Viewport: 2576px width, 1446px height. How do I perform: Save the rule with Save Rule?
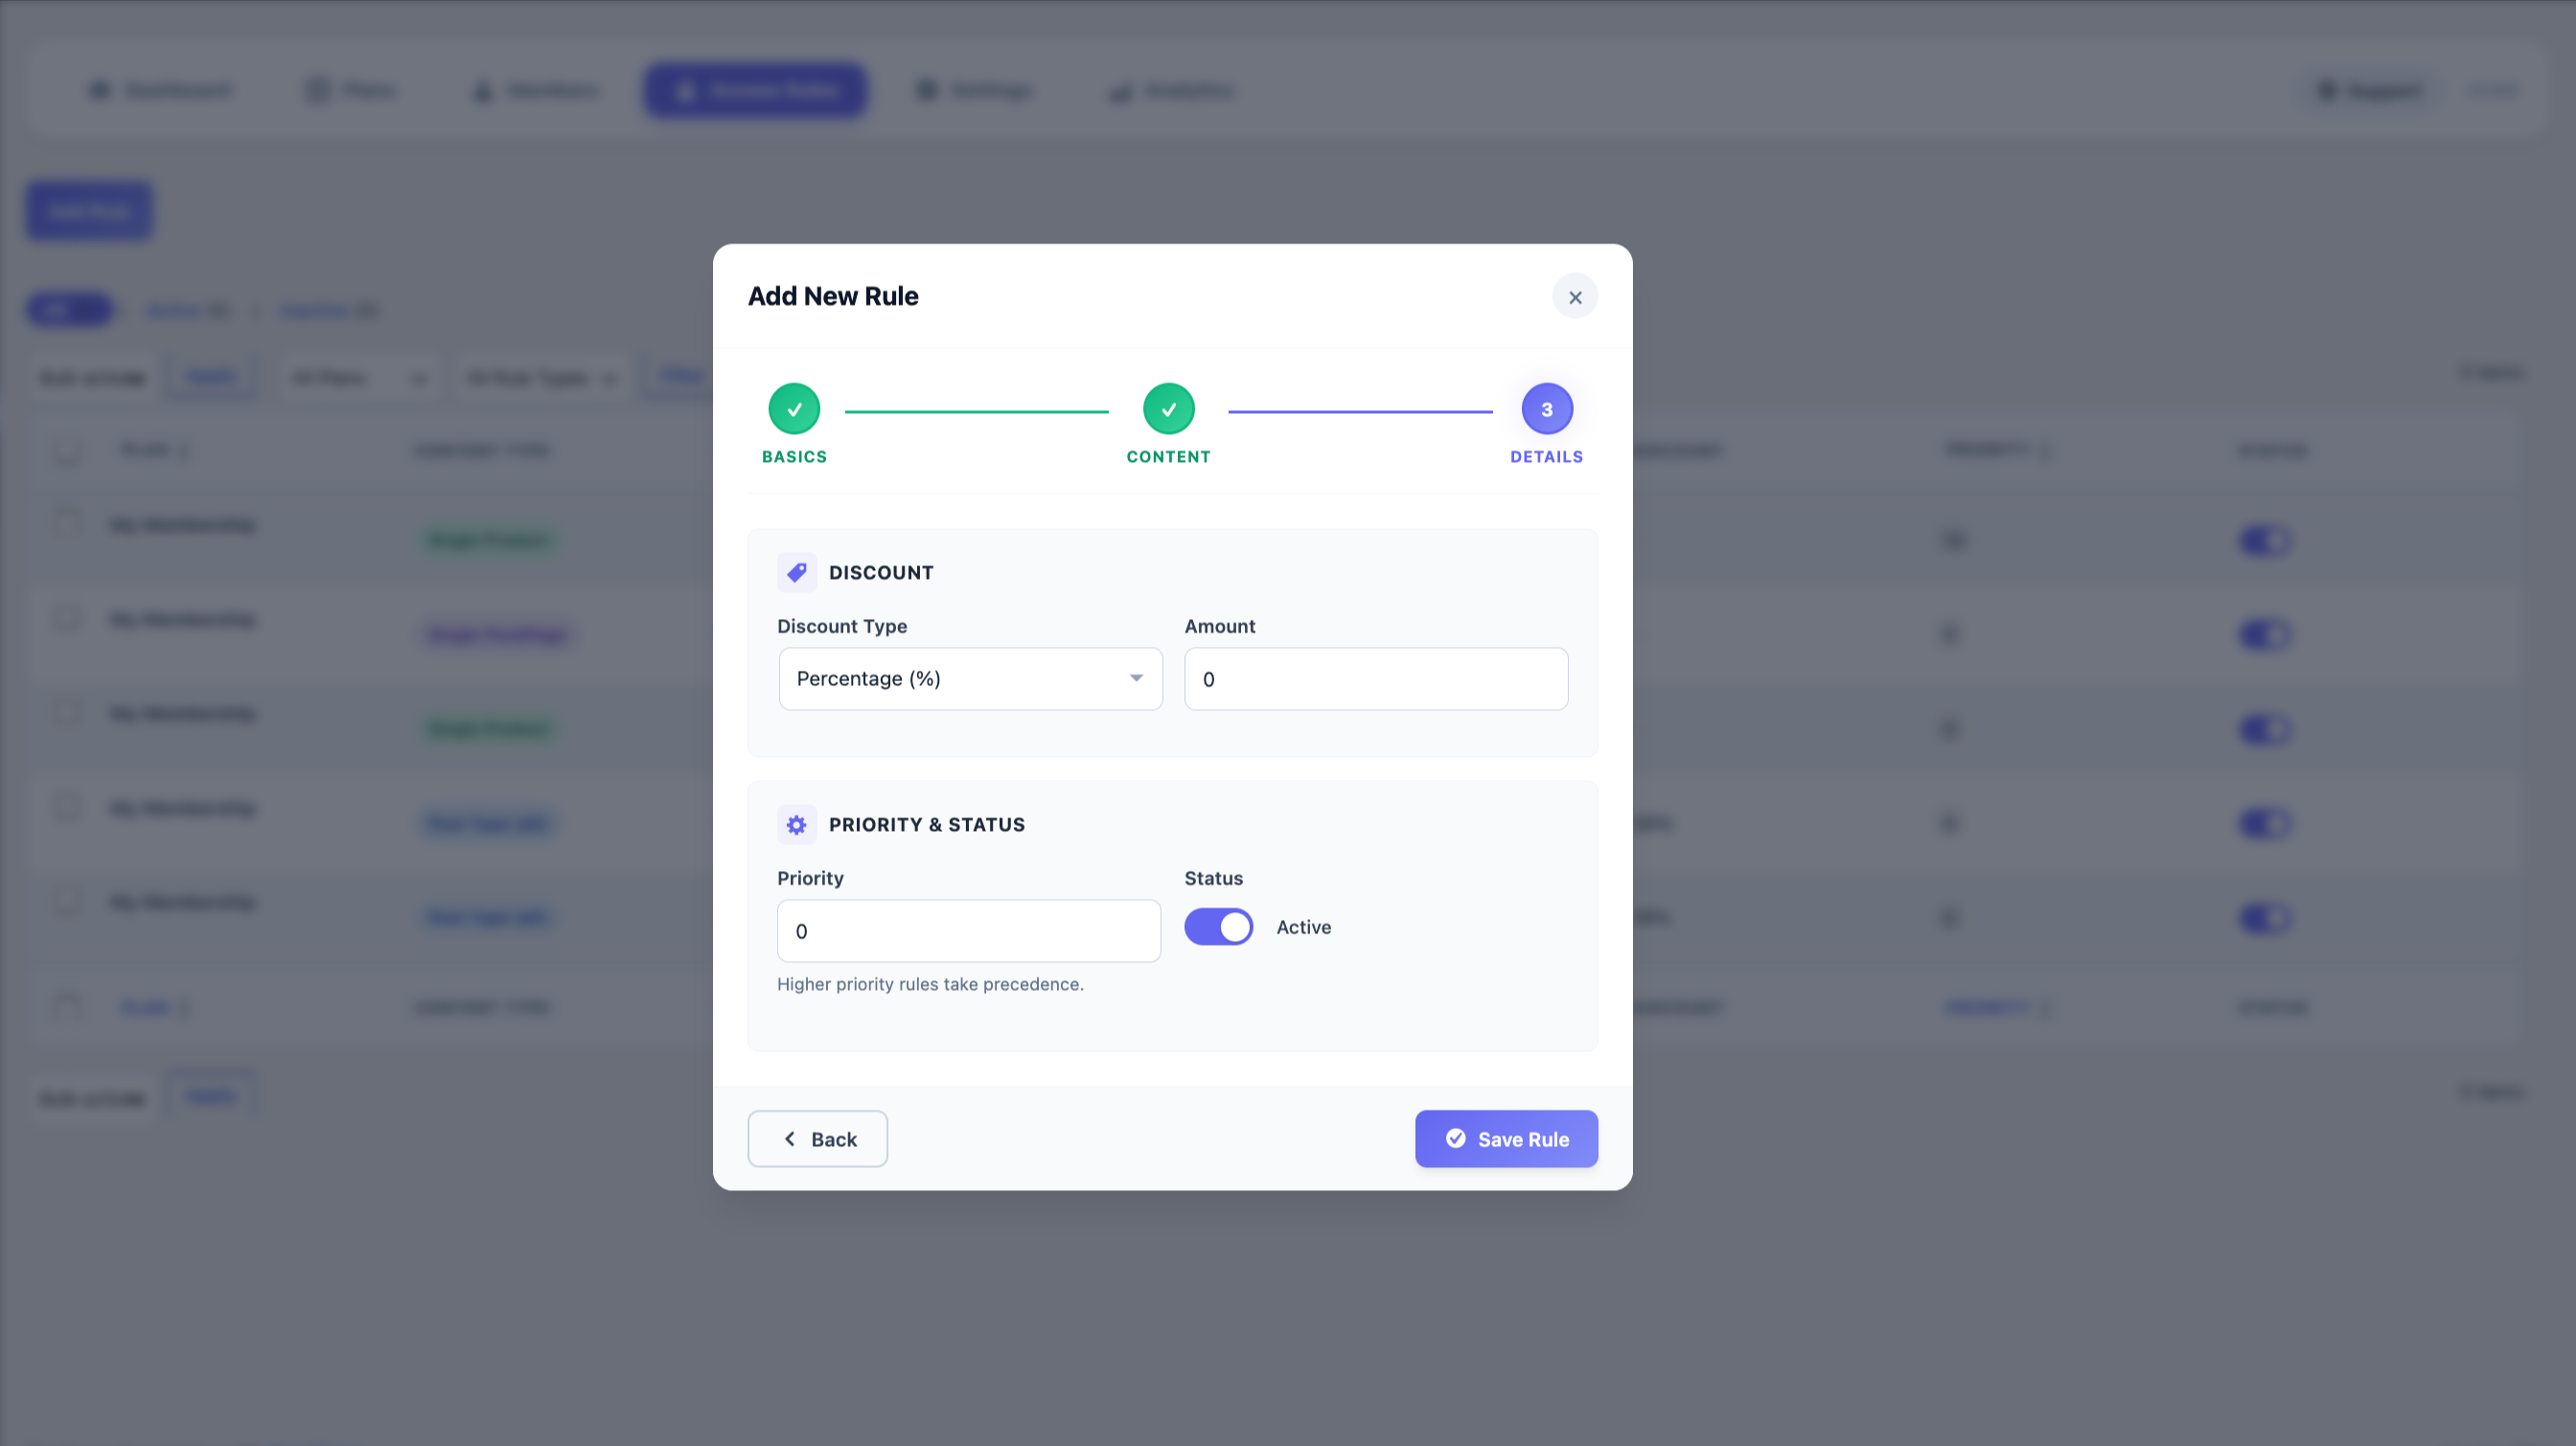1506,1139
